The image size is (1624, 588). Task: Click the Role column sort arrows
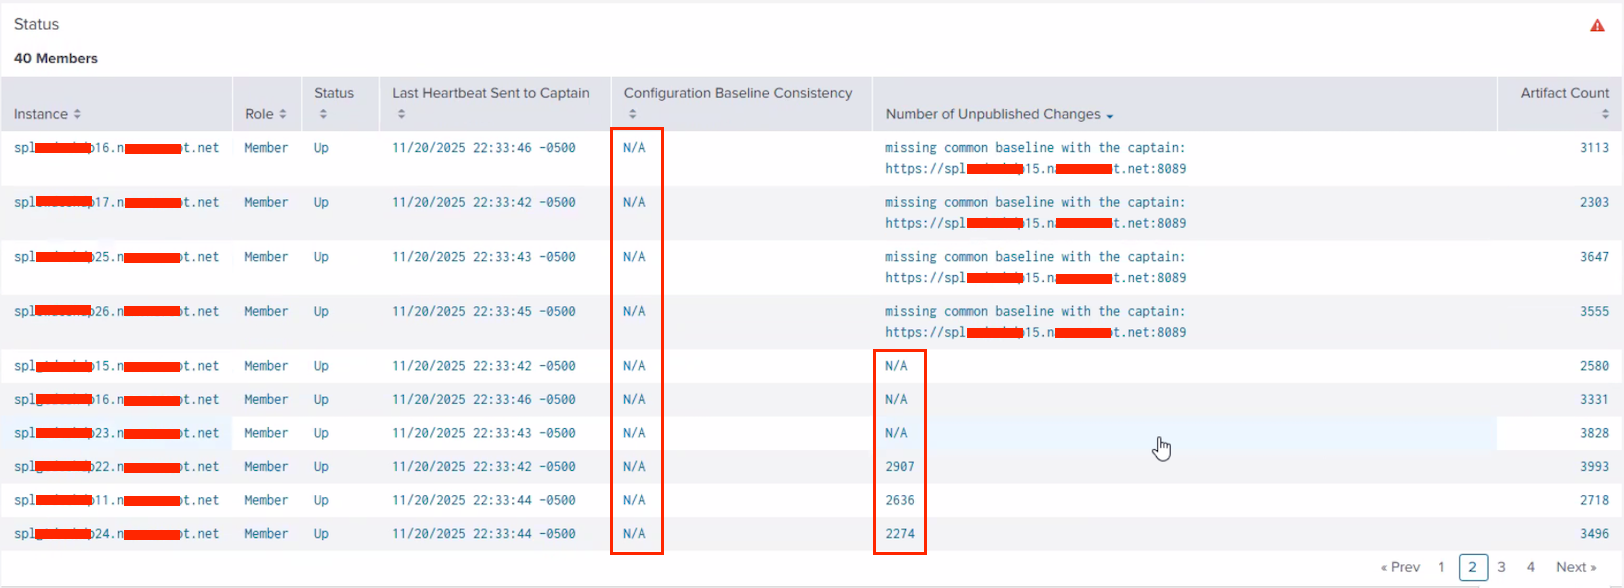pyautogui.click(x=283, y=114)
